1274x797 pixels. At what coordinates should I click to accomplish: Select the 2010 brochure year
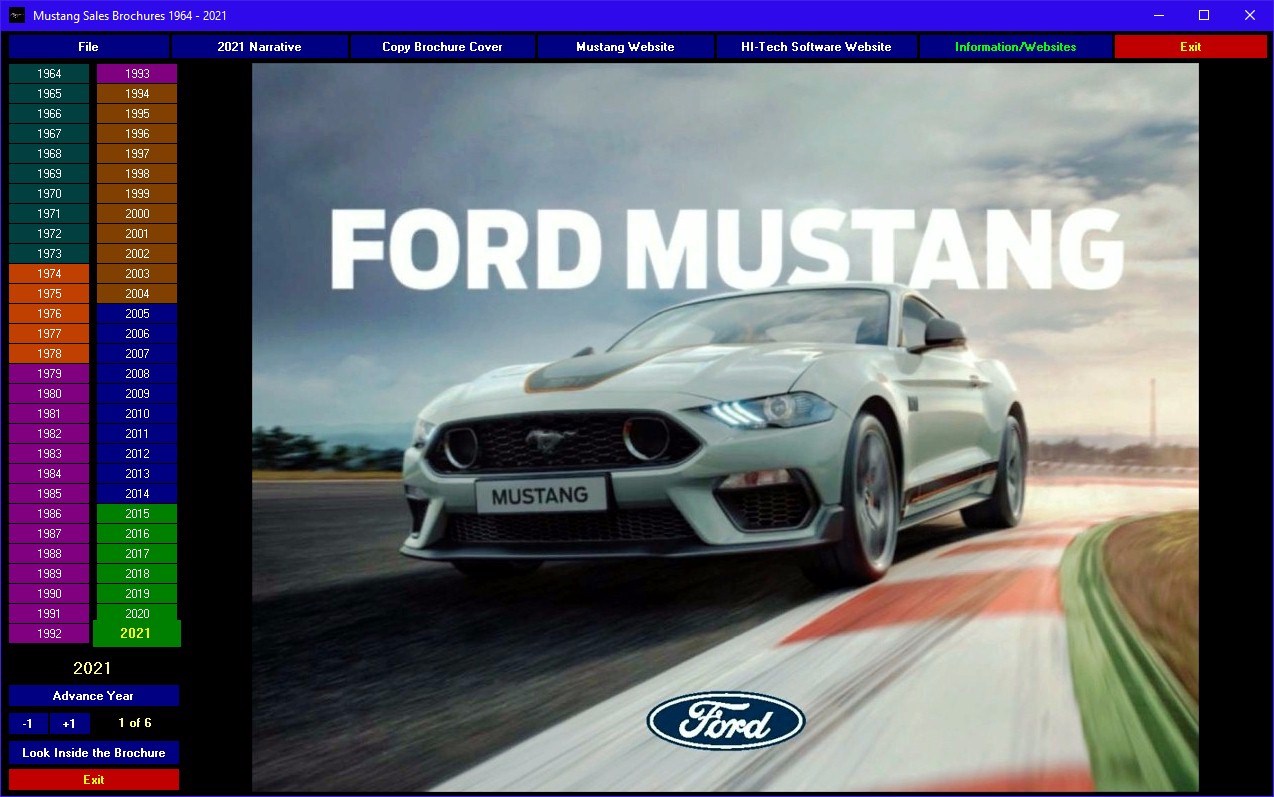point(137,414)
